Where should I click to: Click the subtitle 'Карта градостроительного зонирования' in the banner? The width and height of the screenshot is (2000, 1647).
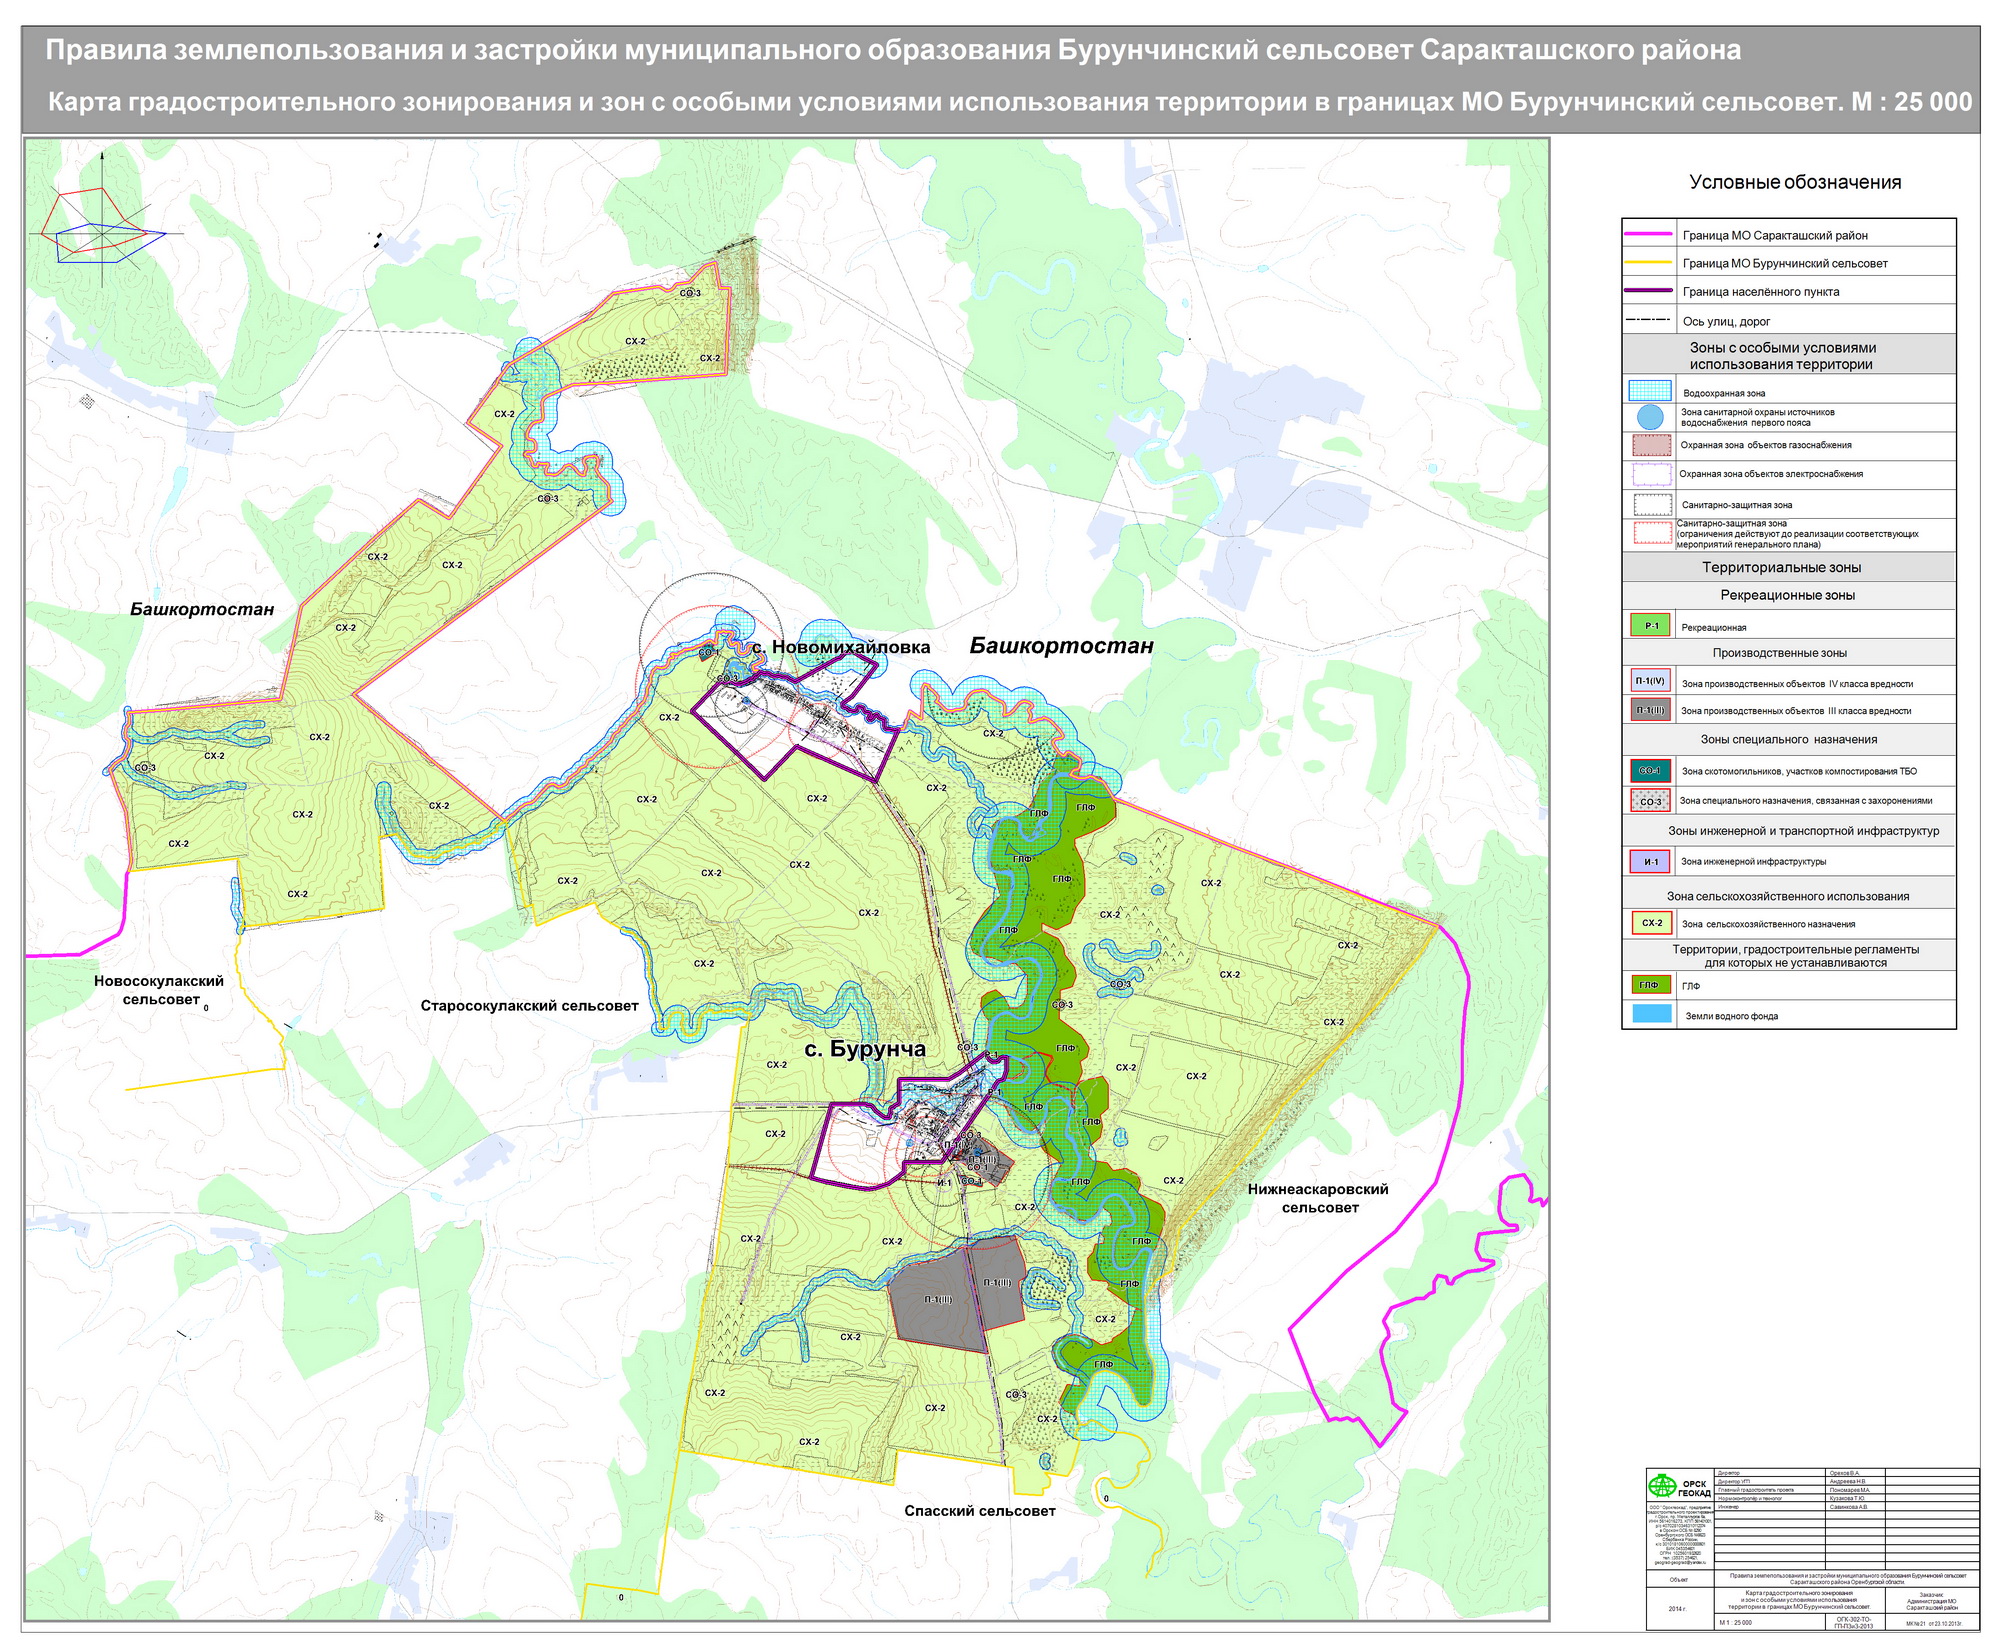pos(1010,102)
